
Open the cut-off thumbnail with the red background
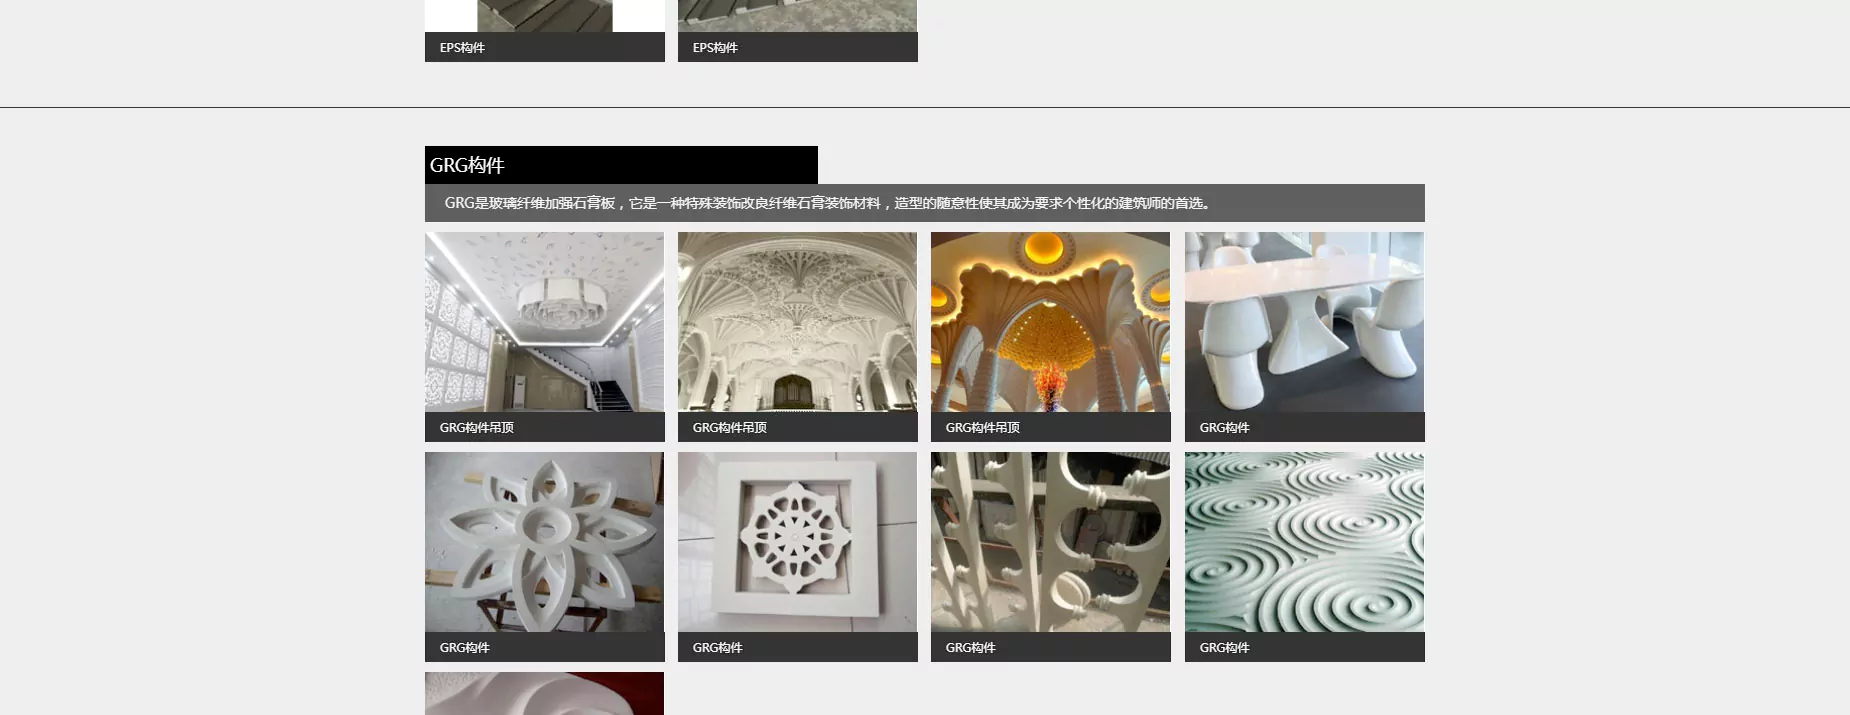click(x=544, y=693)
